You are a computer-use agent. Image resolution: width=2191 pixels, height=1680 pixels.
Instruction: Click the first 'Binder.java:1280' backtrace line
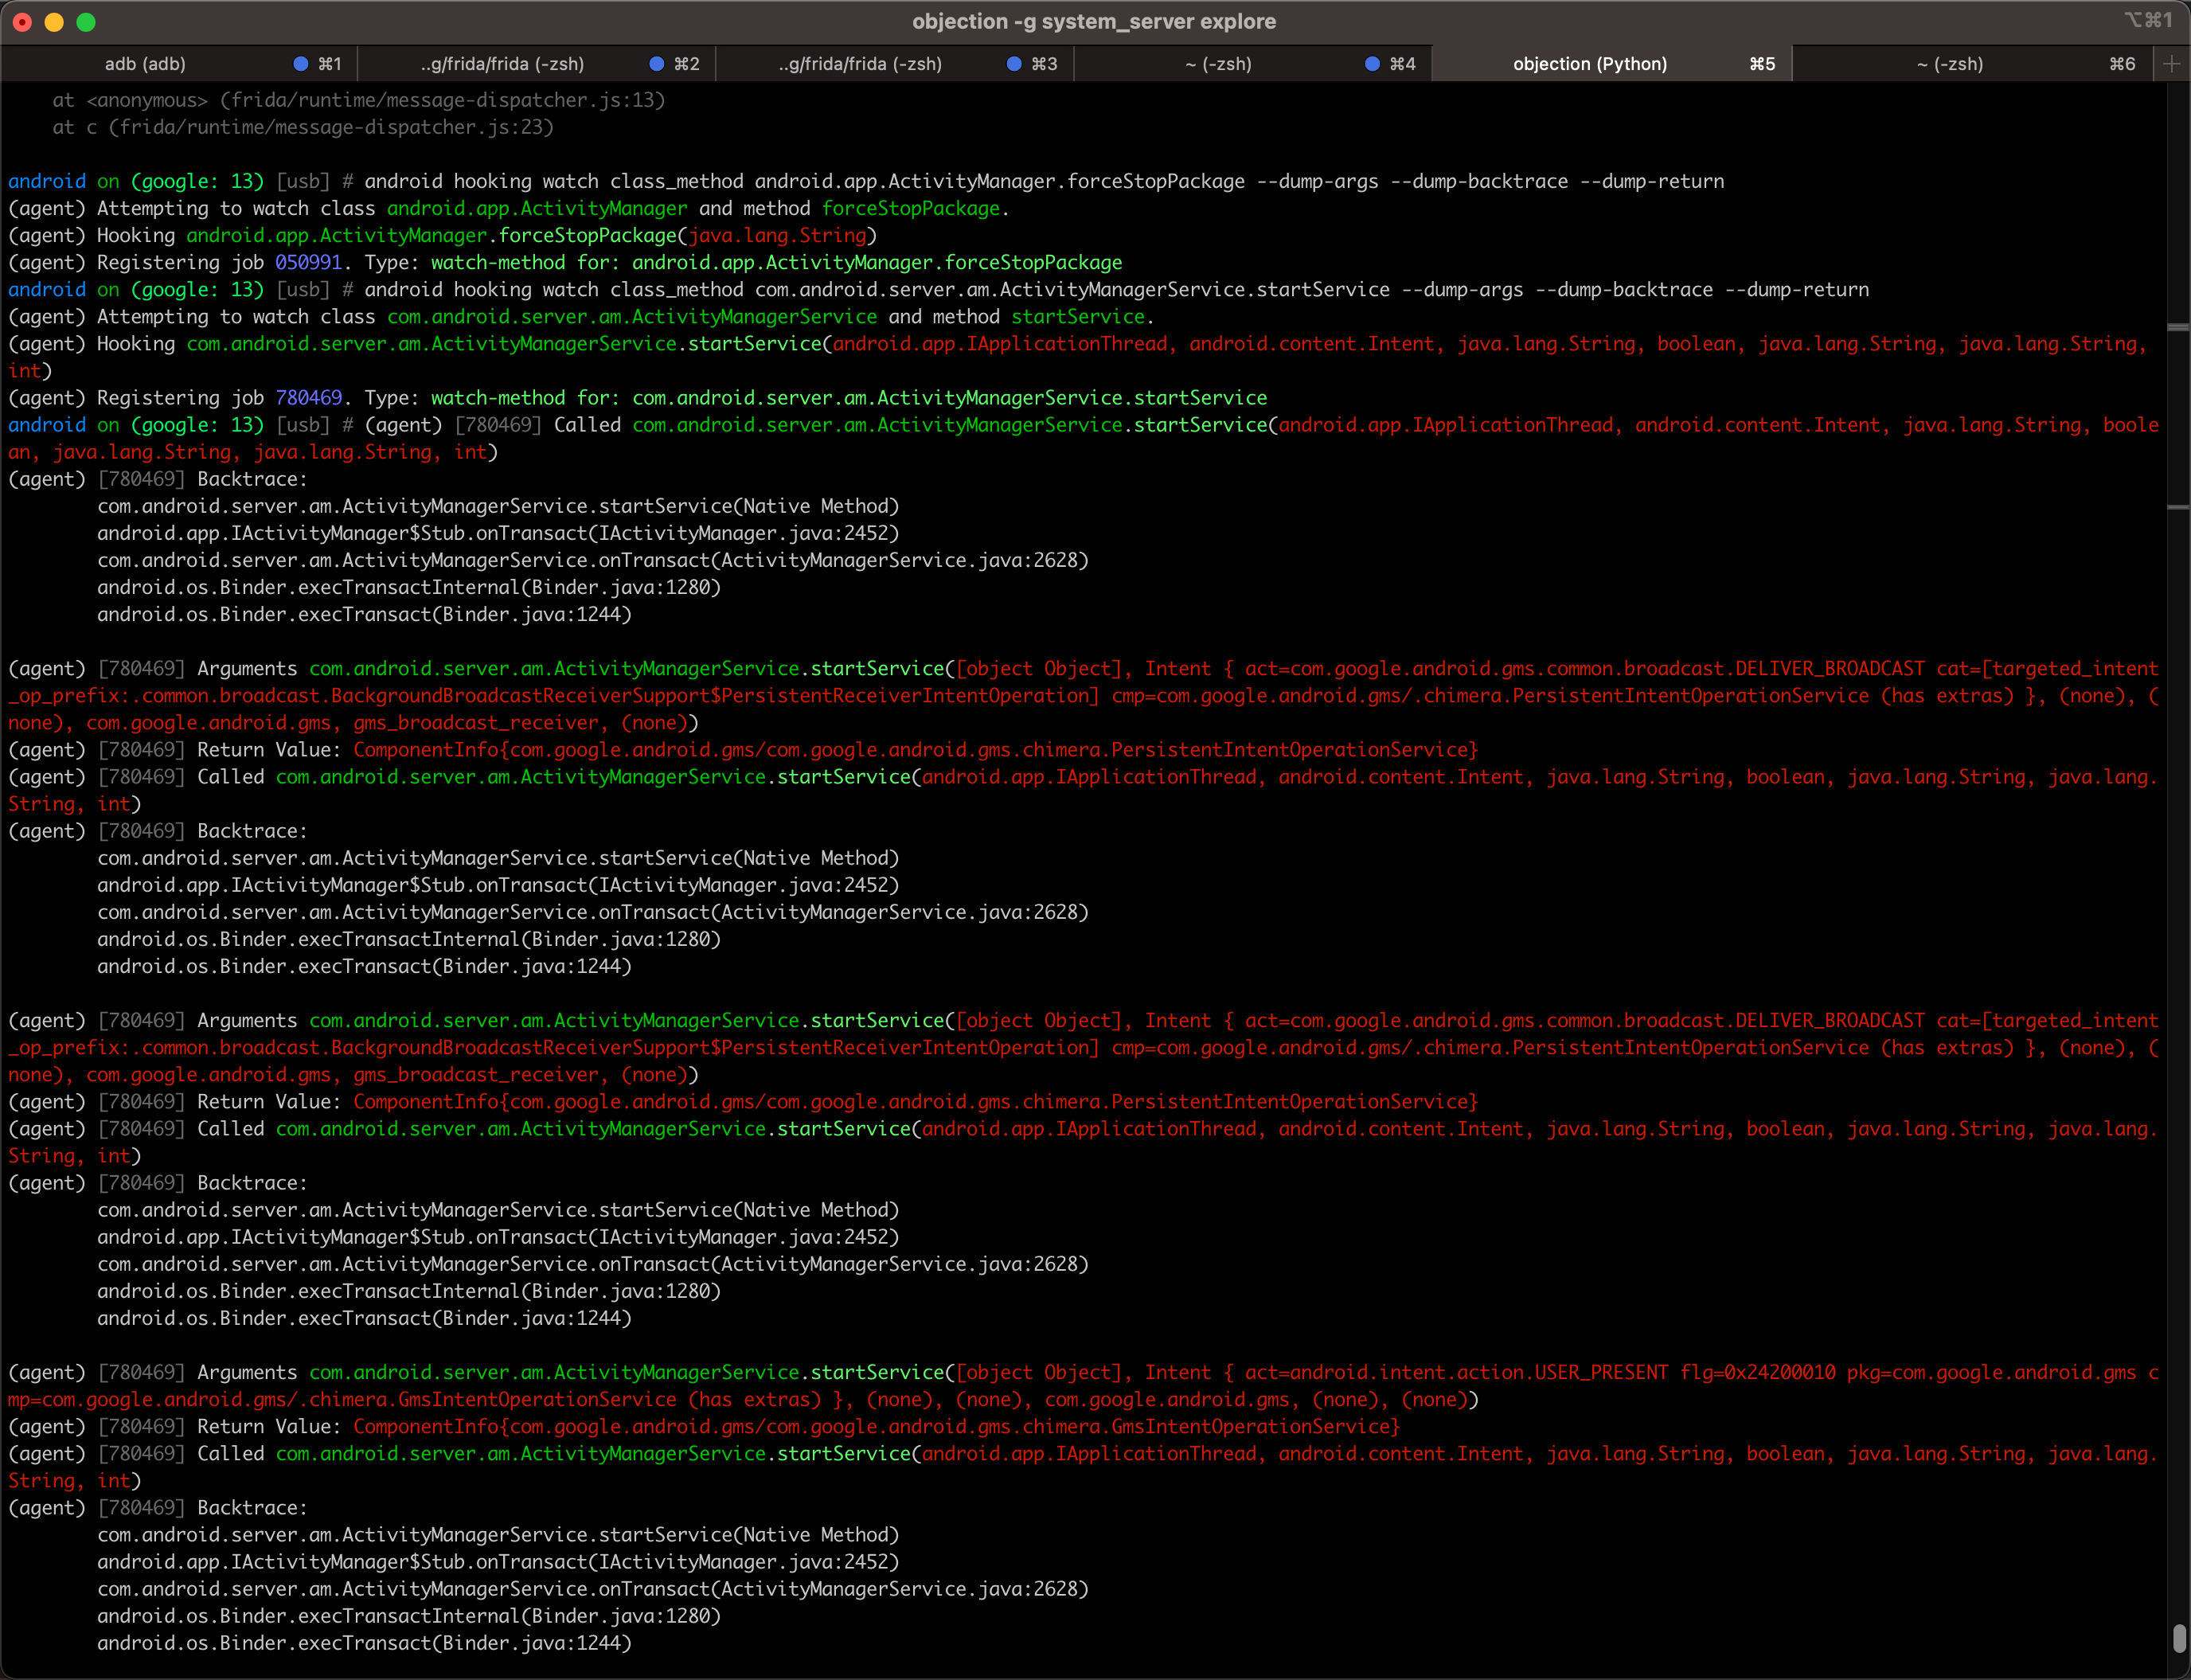click(409, 588)
